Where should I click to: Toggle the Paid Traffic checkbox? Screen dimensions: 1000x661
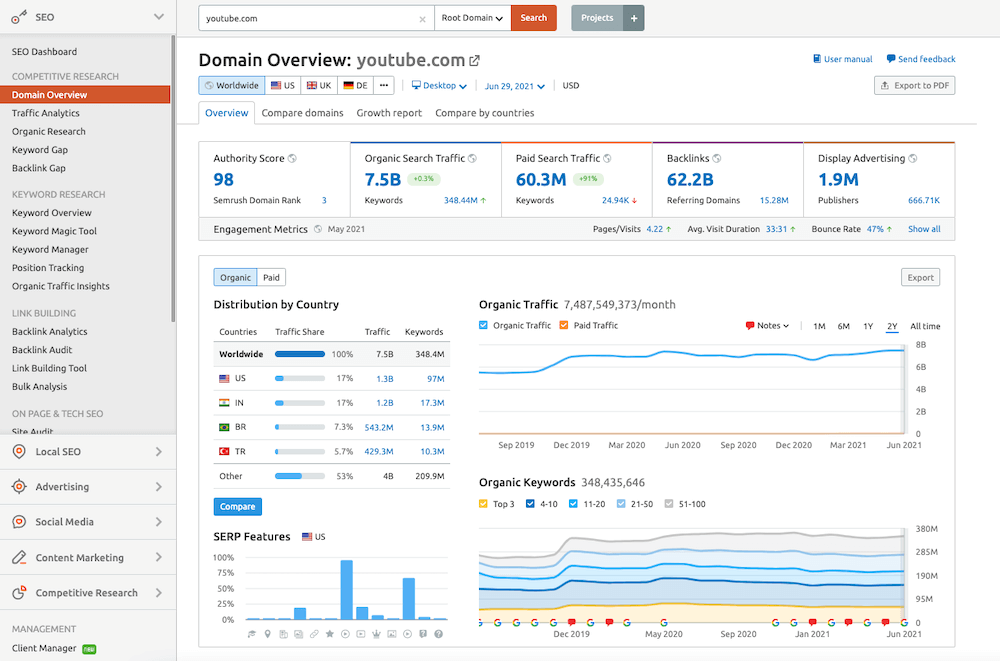pyautogui.click(x=564, y=325)
